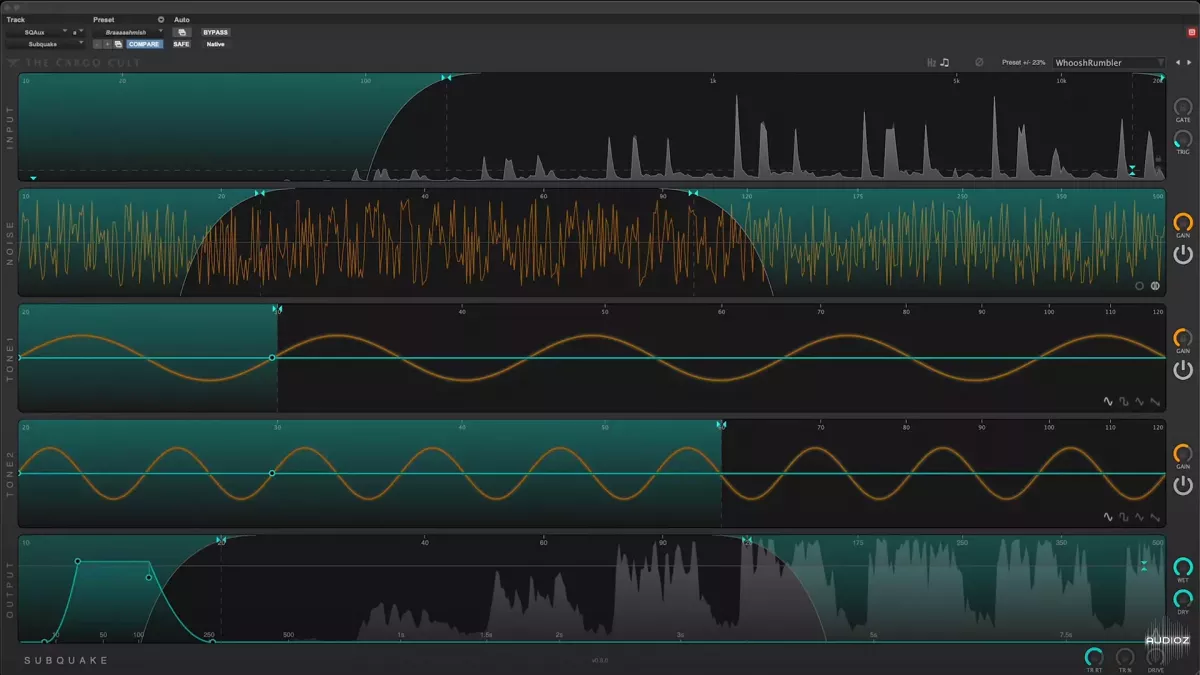Open the insert position 'a' dropdown
The height and width of the screenshot is (675, 1200).
click(x=77, y=32)
